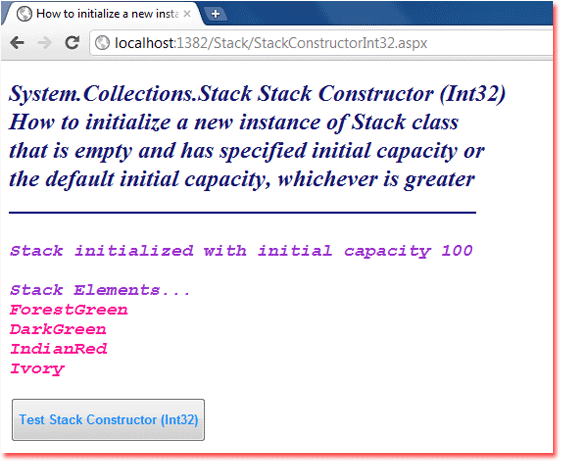Click the 'Stack Elements...' label
The width and height of the screenshot is (563, 461).
tap(100, 290)
